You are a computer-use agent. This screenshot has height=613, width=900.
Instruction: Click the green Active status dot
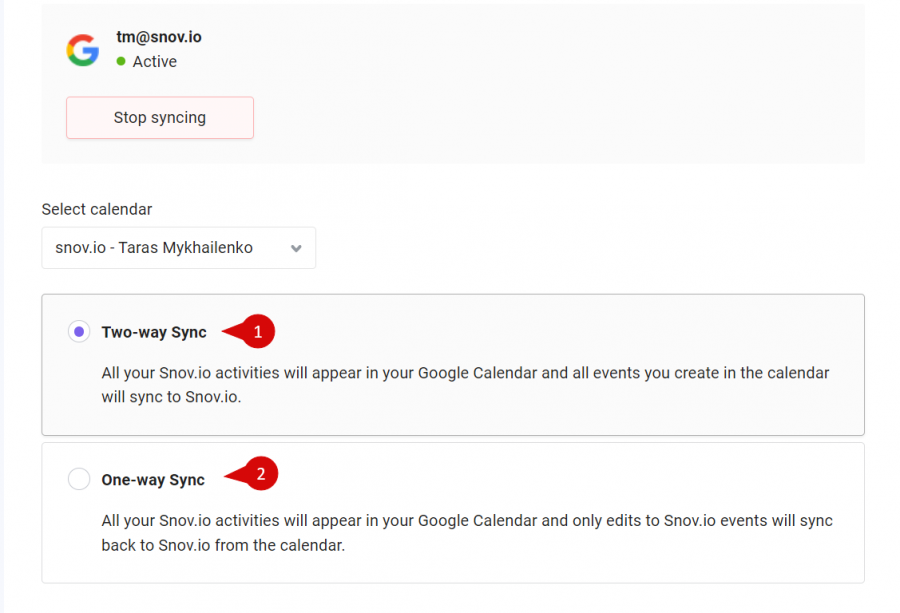click(121, 61)
